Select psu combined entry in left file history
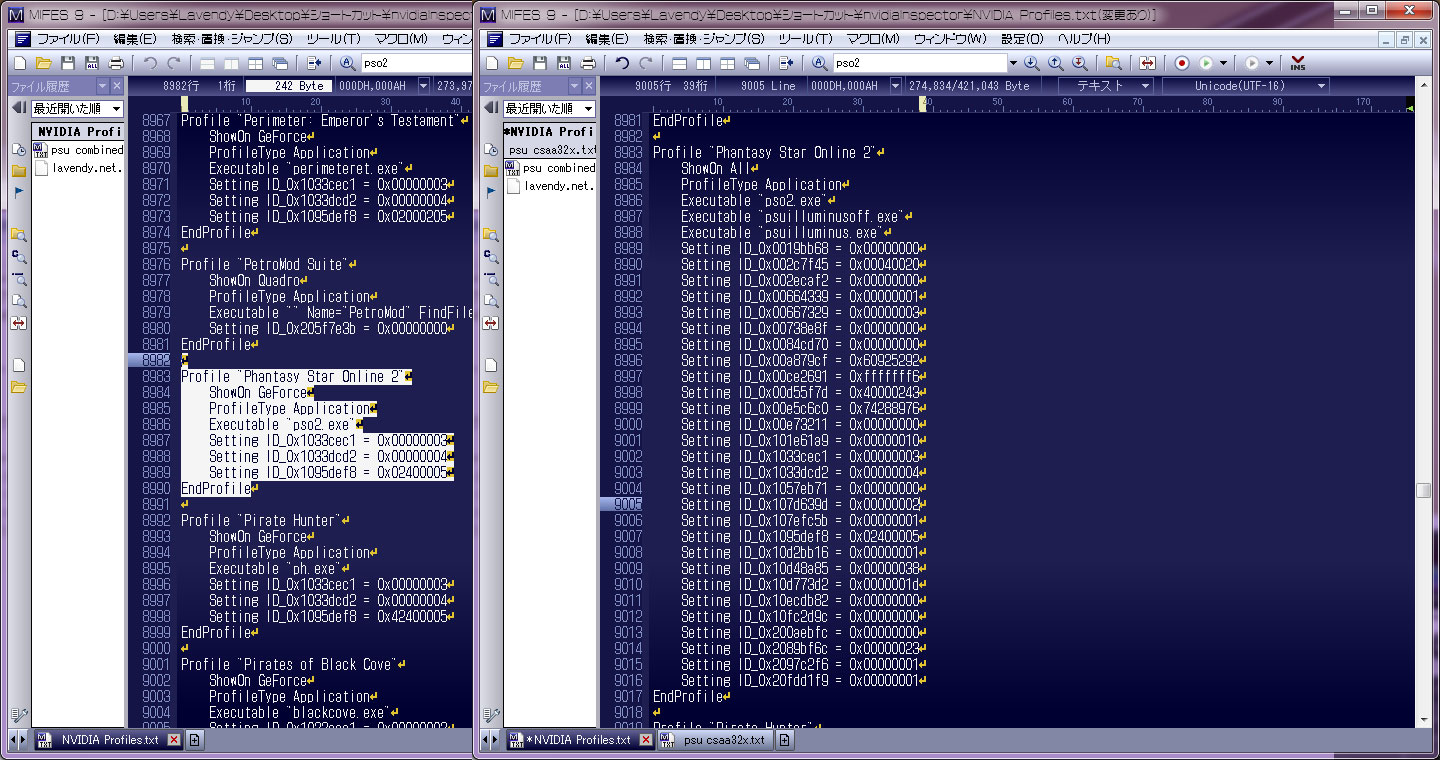This screenshot has width=1440, height=760. point(79,150)
